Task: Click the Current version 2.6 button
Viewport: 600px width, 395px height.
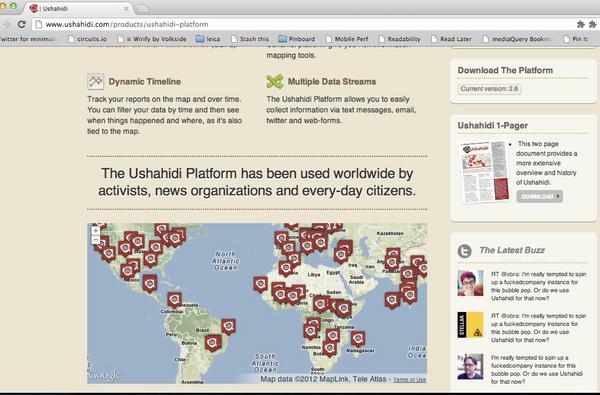Action: pos(489,89)
